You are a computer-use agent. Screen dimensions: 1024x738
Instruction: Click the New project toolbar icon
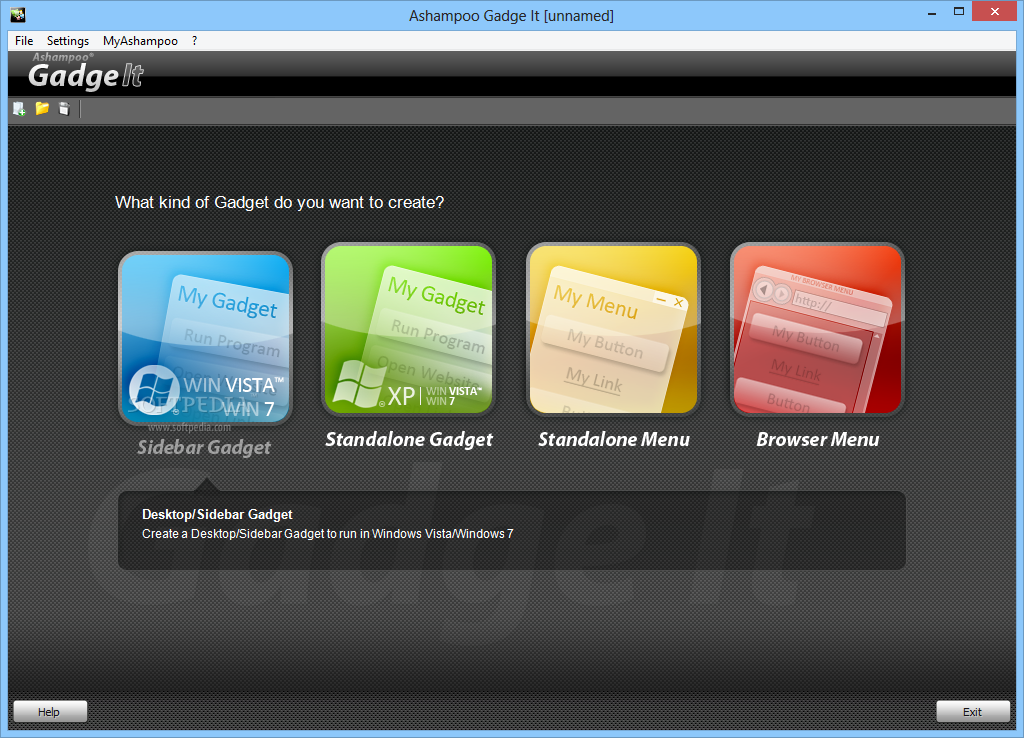tap(20, 109)
